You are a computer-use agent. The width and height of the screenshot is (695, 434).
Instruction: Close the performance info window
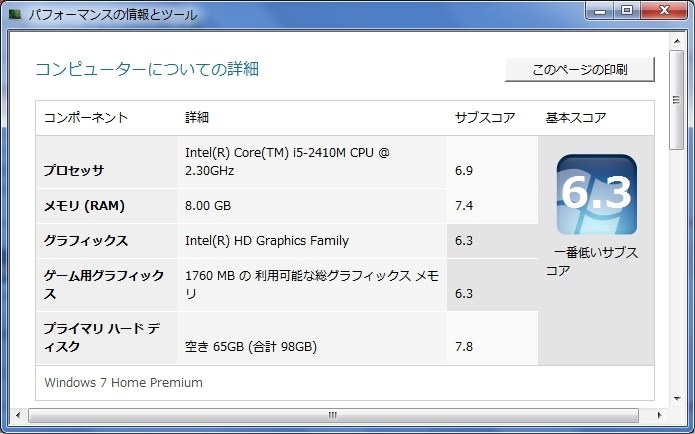pos(664,11)
